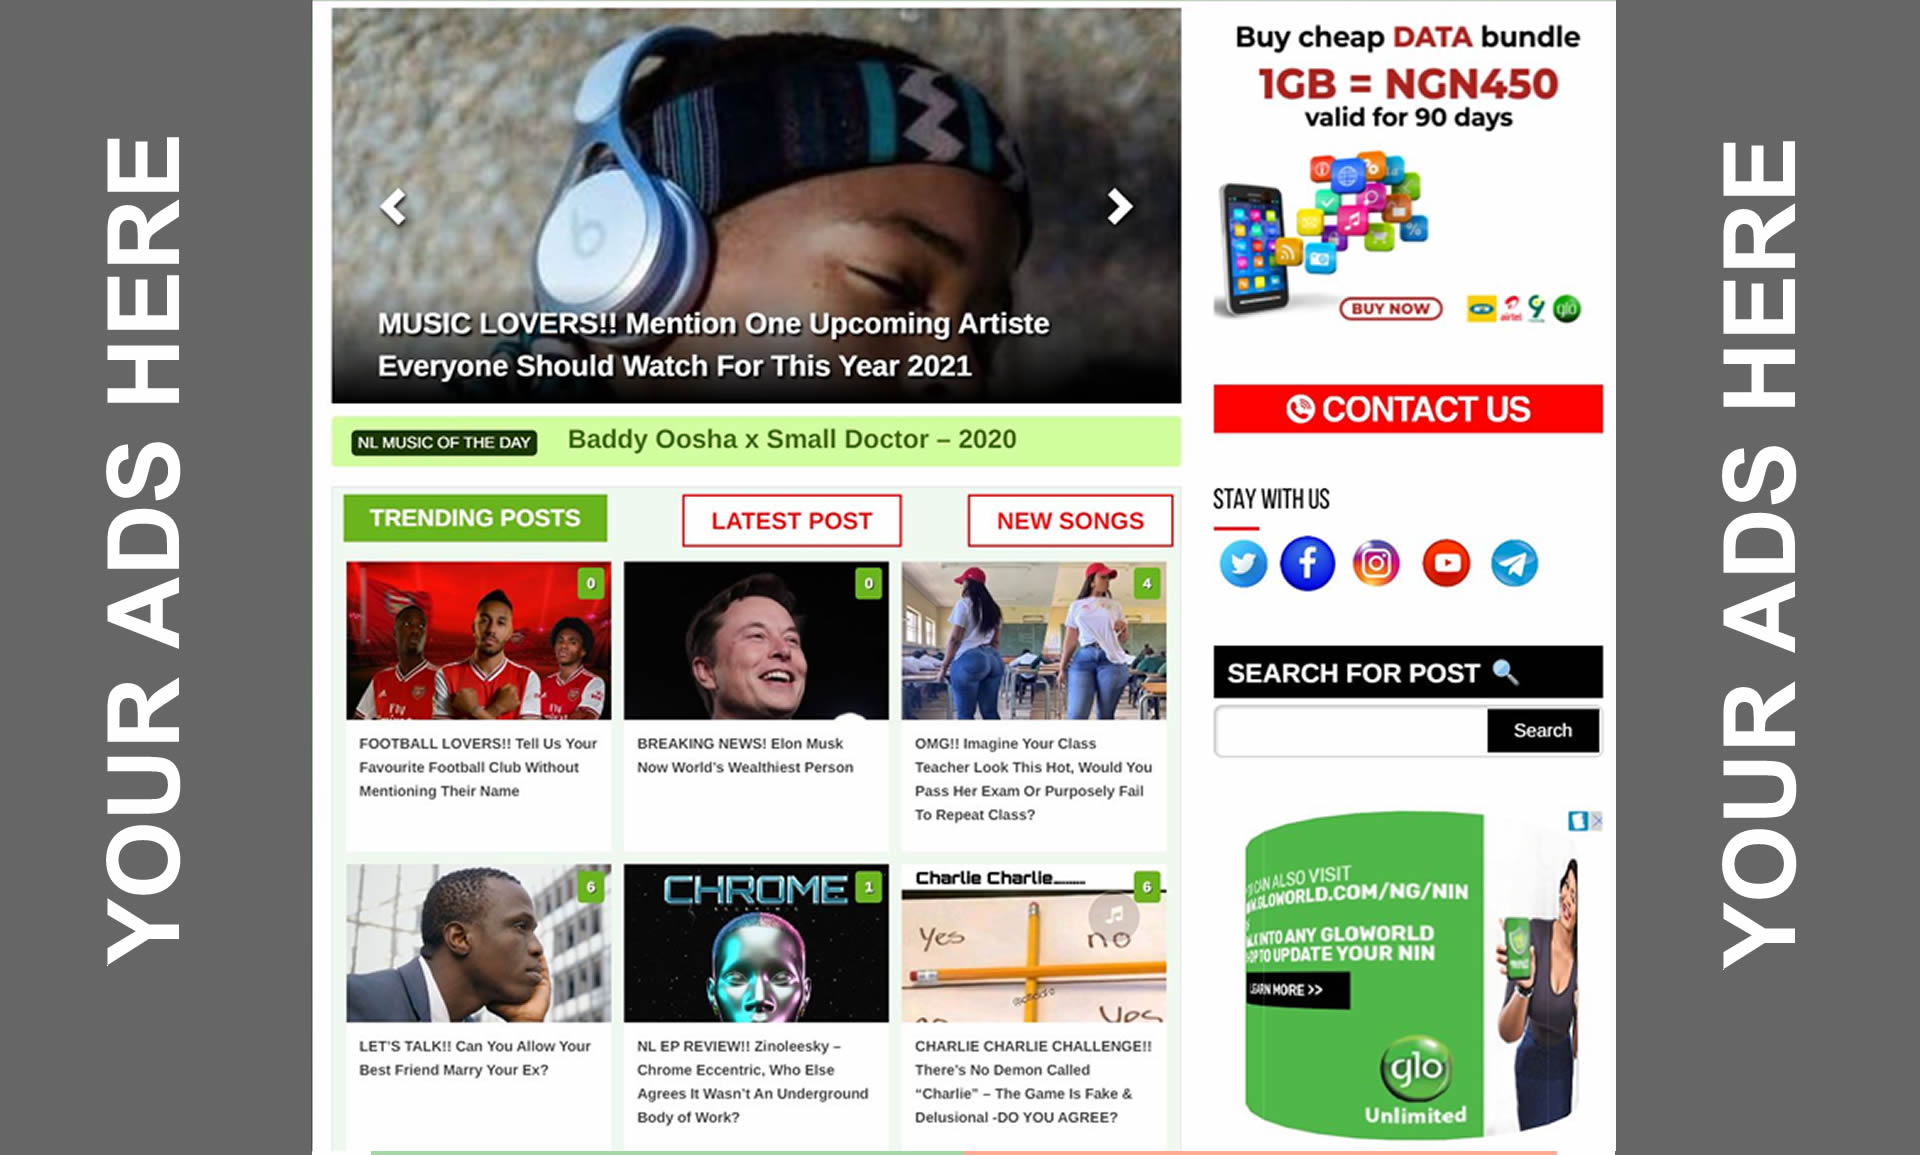The image size is (1920, 1155).
Task: Open Baddy Oosha x Small Doctor music link
Action: pos(791,440)
